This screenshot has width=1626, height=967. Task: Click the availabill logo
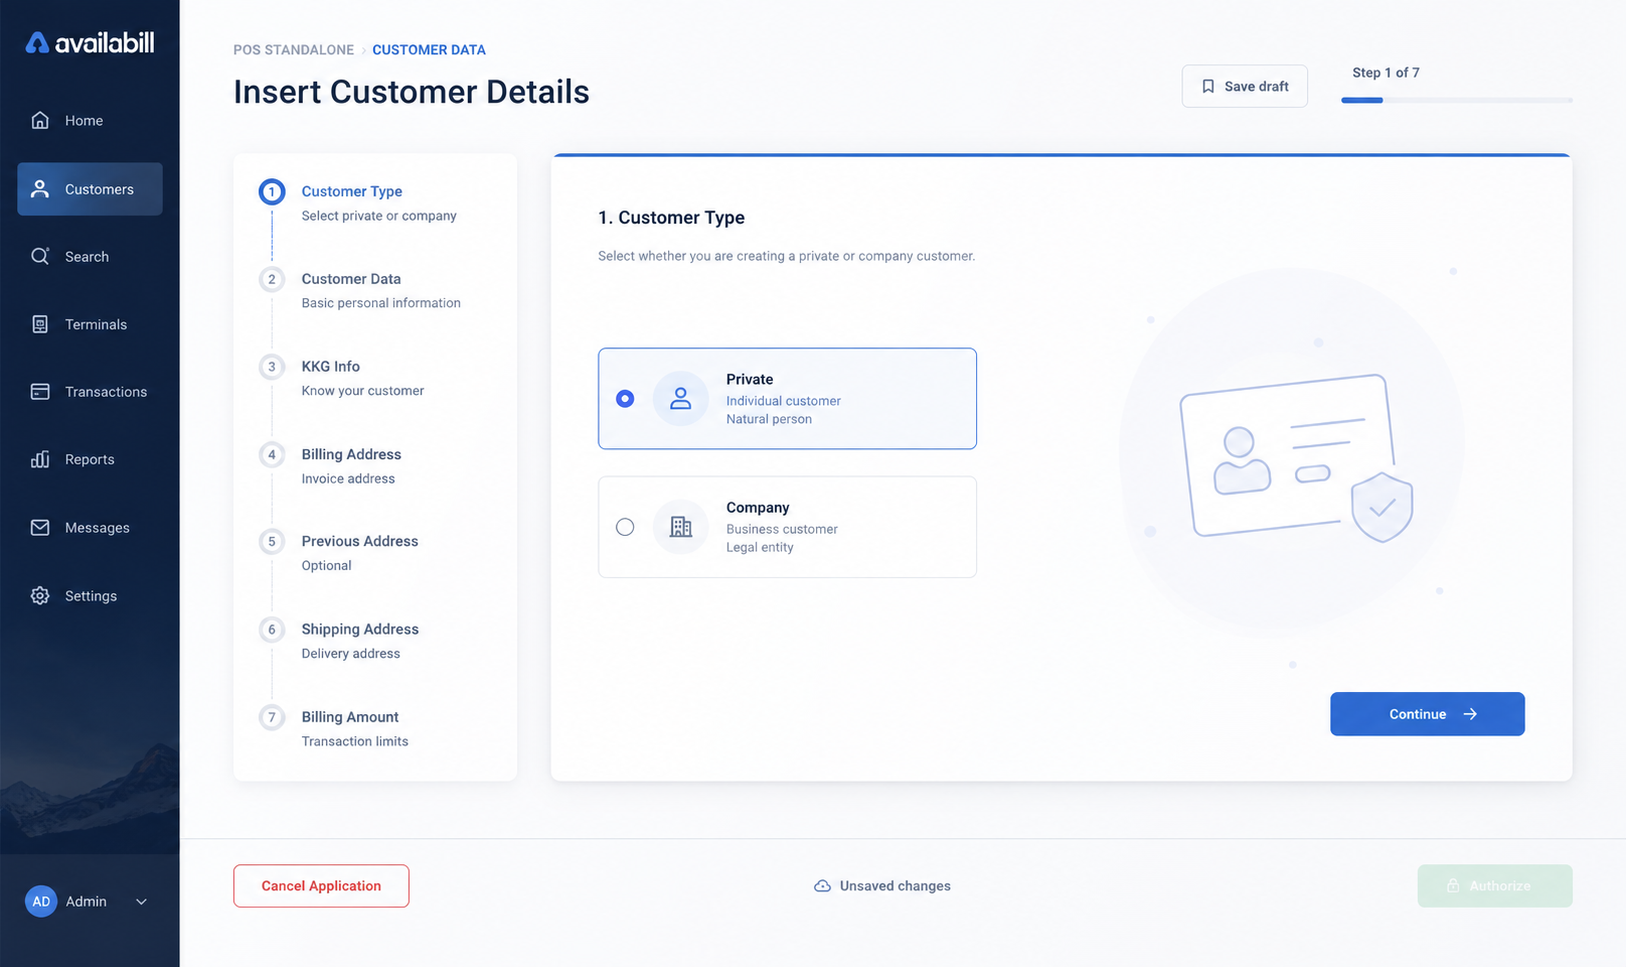pos(90,42)
